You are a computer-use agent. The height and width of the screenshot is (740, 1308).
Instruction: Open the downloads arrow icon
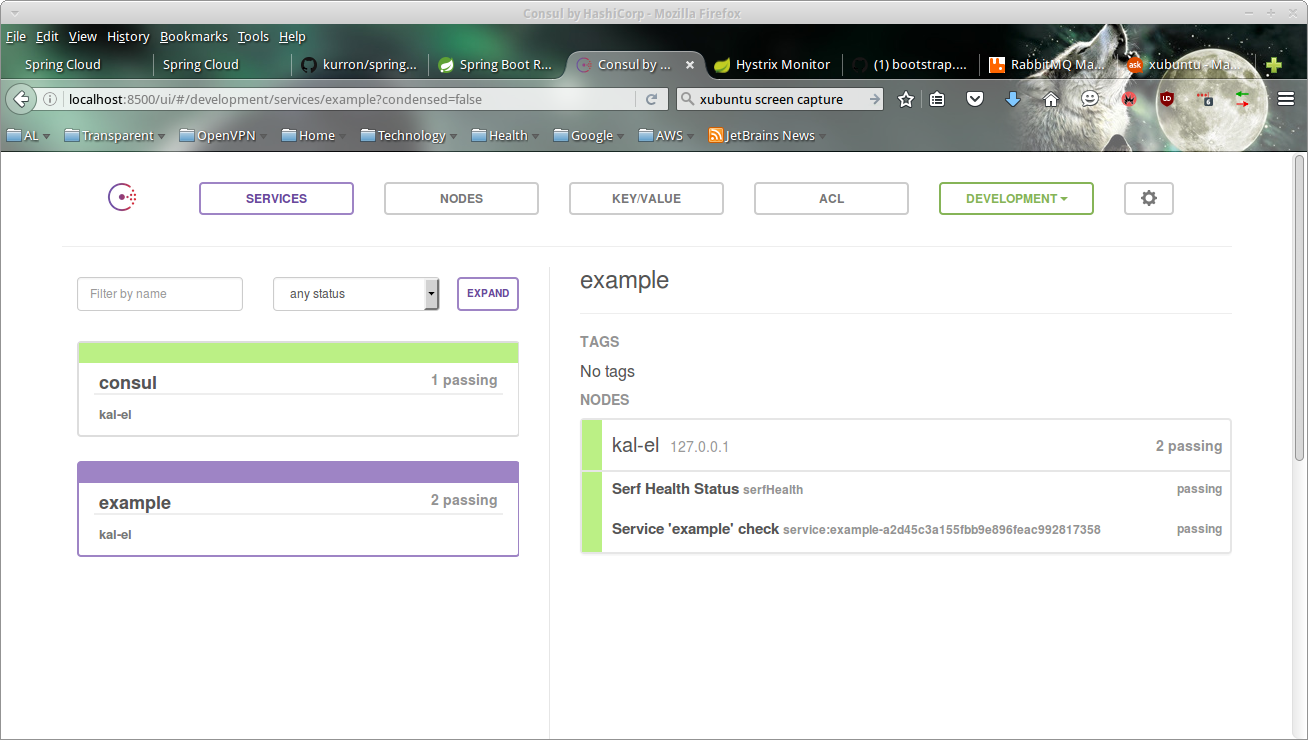click(x=1012, y=99)
